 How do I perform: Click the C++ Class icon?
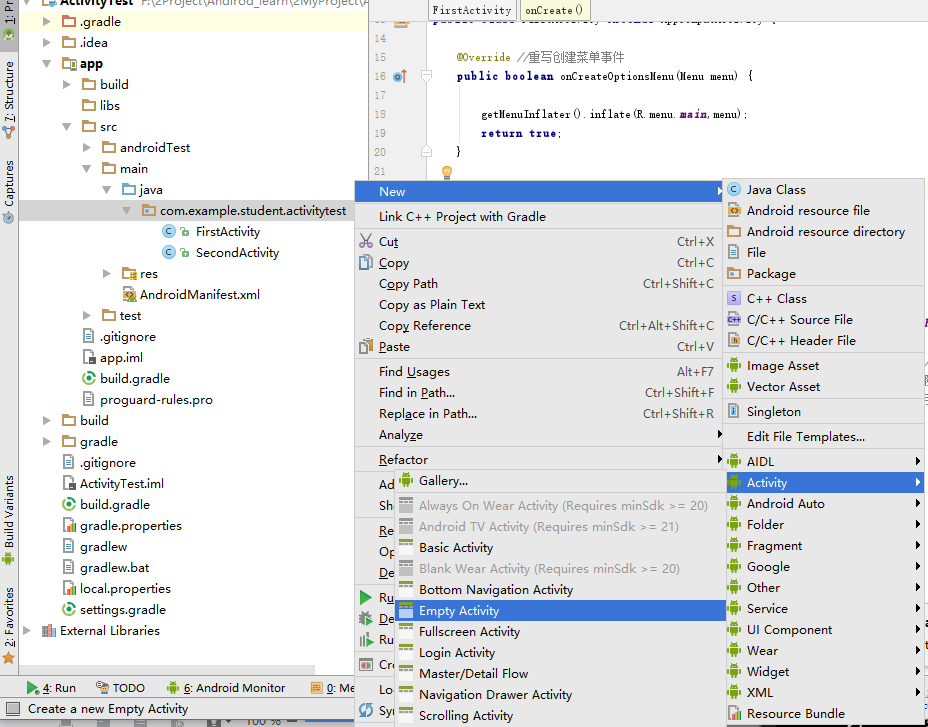coord(734,299)
